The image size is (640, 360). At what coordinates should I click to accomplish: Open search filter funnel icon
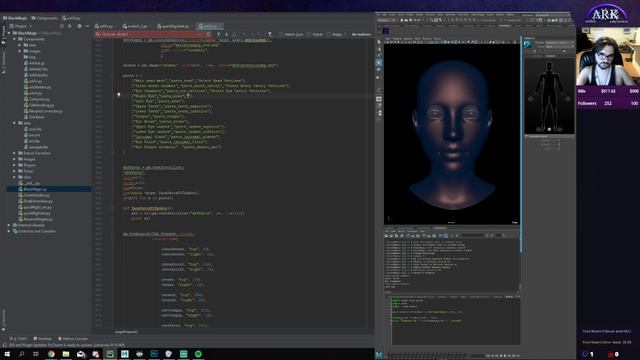270,34
